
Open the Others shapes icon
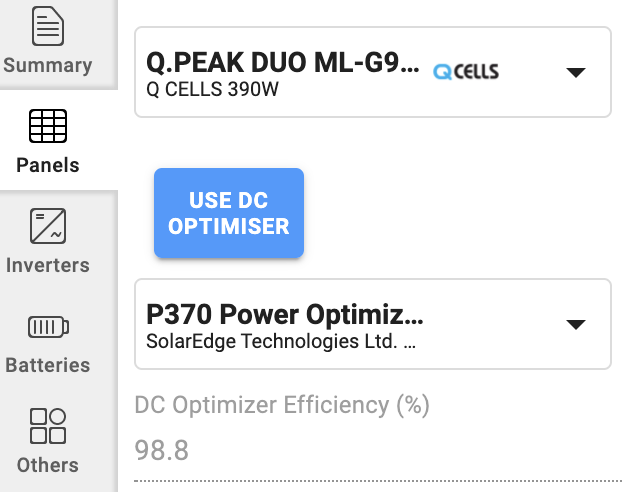[48, 426]
